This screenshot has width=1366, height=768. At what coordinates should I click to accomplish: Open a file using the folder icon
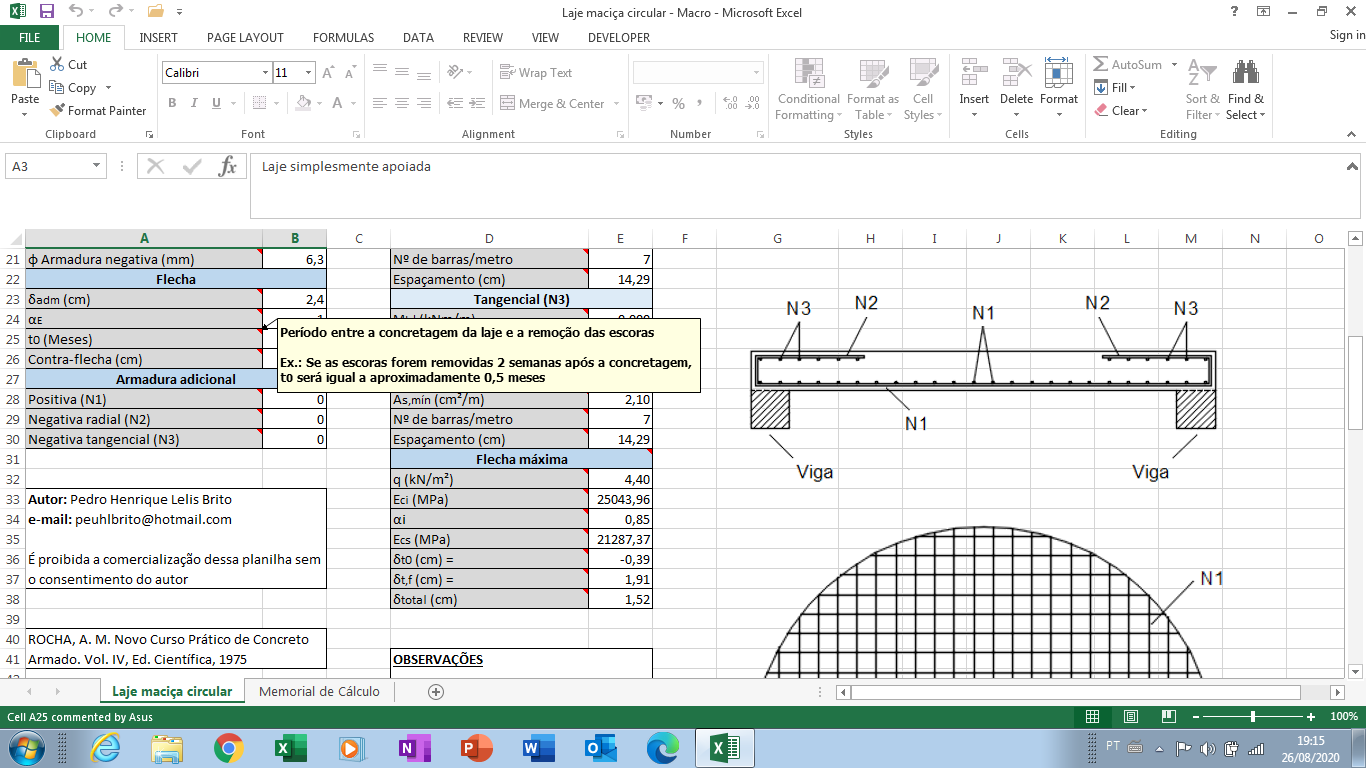tap(154, 12)
